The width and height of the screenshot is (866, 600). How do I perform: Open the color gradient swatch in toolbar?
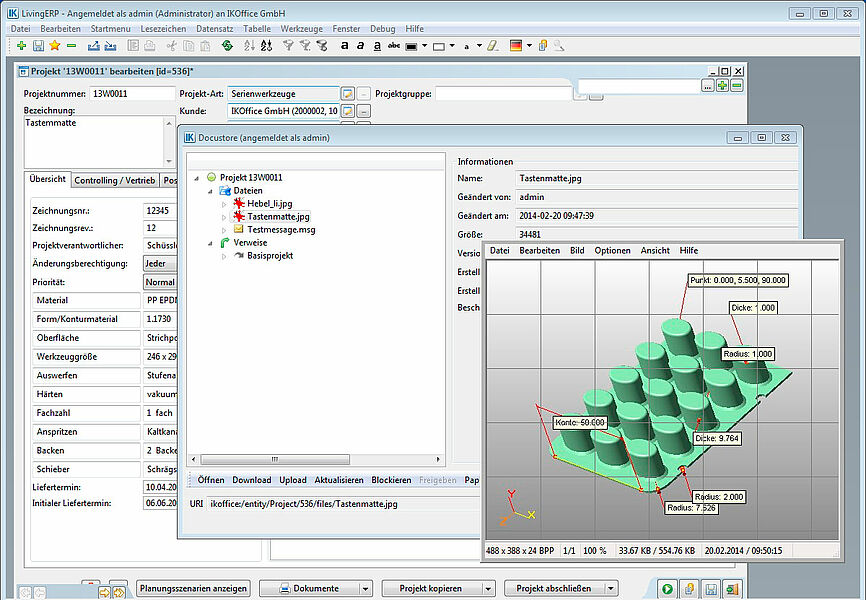pyautogui.click(x=515, y=46)
